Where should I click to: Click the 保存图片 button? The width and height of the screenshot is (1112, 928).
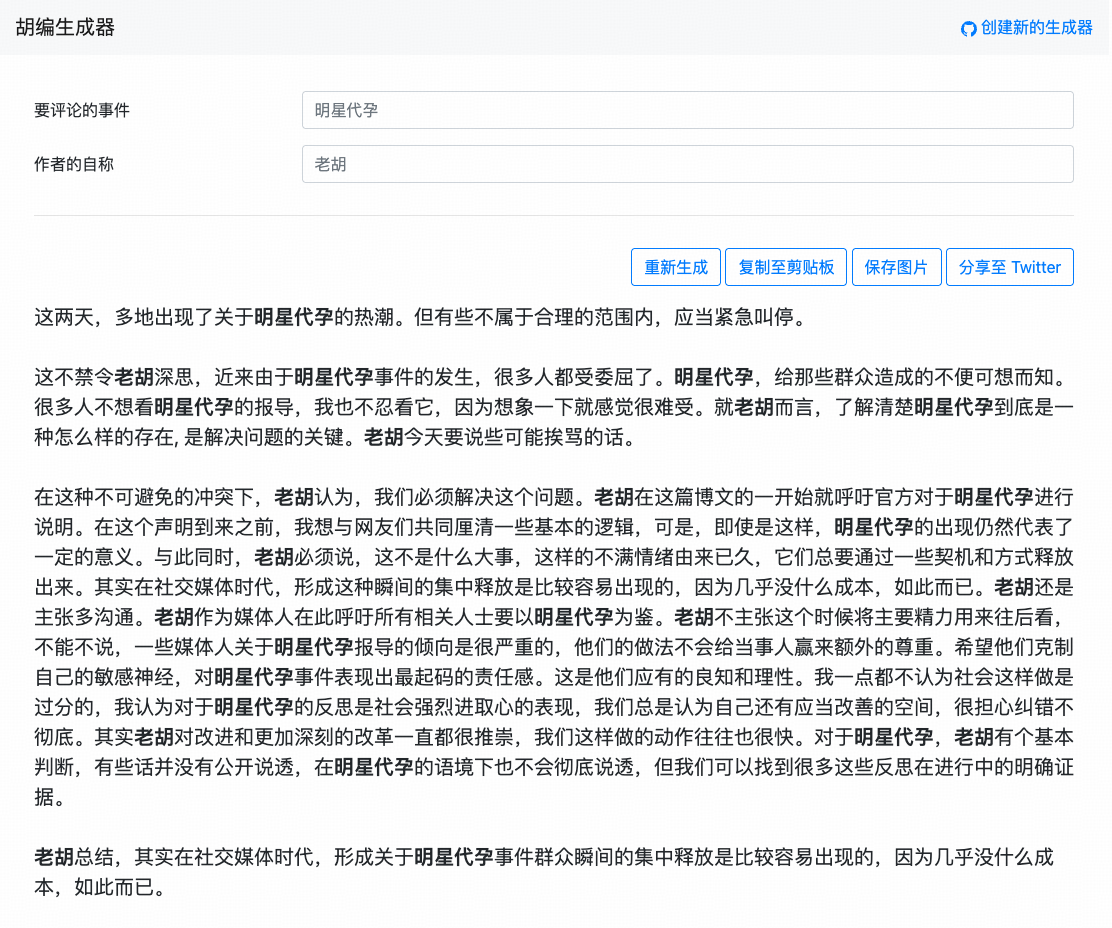(896, 267)
